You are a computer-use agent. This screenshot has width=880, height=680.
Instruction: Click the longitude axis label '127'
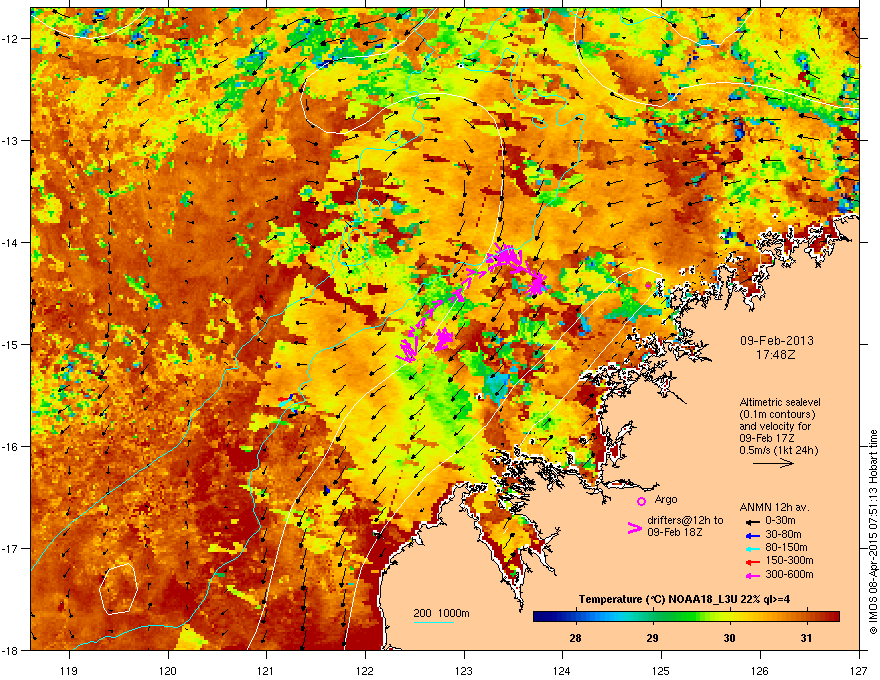pos(859,671)
